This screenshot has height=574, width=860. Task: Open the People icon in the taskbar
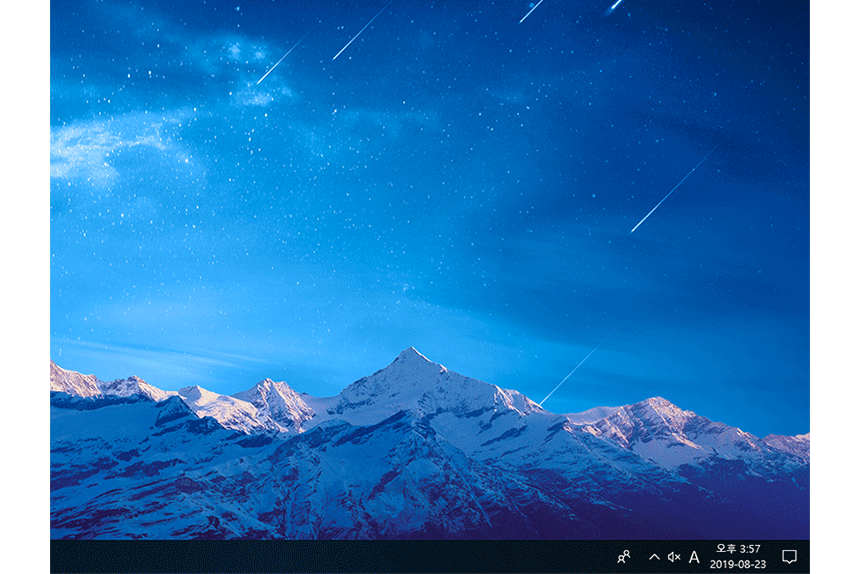pyautogui.click(x=624, y=557)
